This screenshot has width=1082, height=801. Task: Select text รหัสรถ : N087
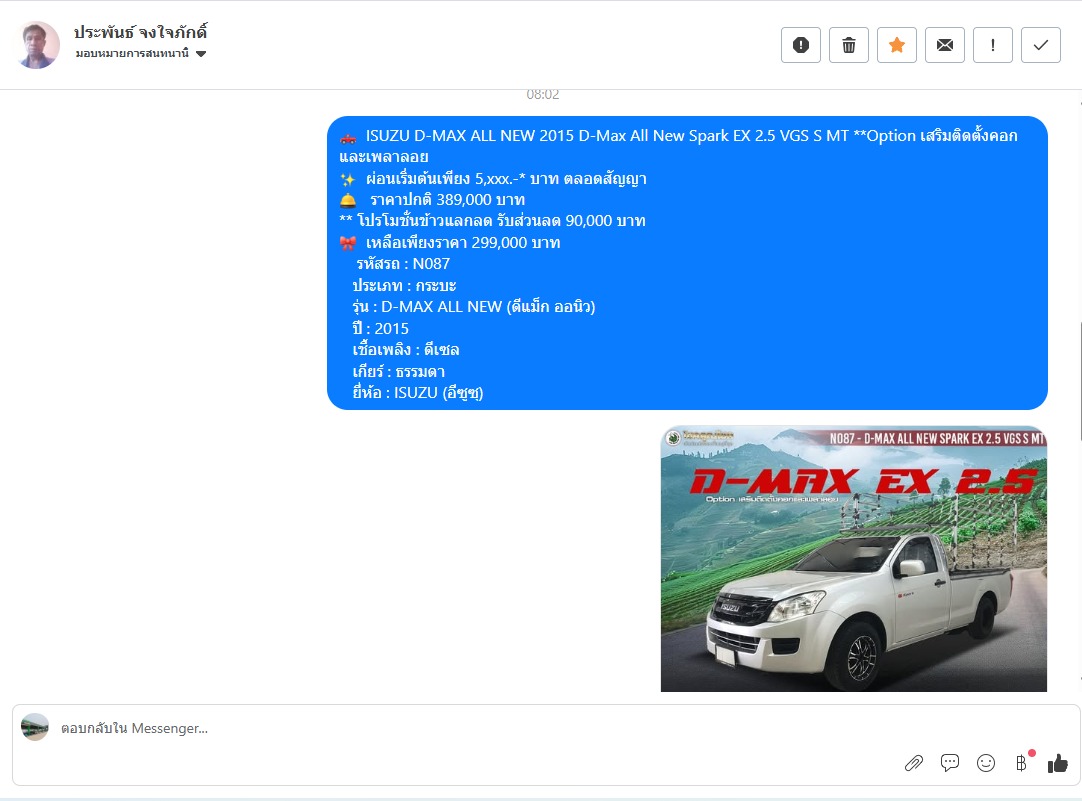pyautogui.click(x=403, y=264)
